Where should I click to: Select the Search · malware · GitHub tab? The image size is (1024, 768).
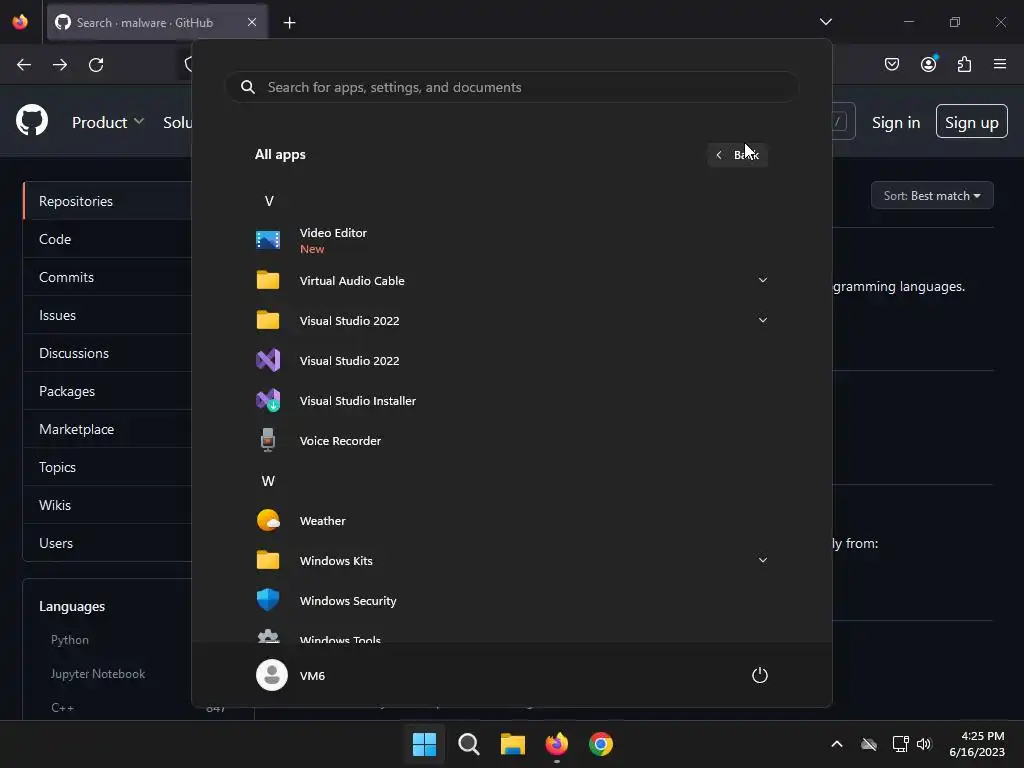pyautogui.click(x=157, y=22)
